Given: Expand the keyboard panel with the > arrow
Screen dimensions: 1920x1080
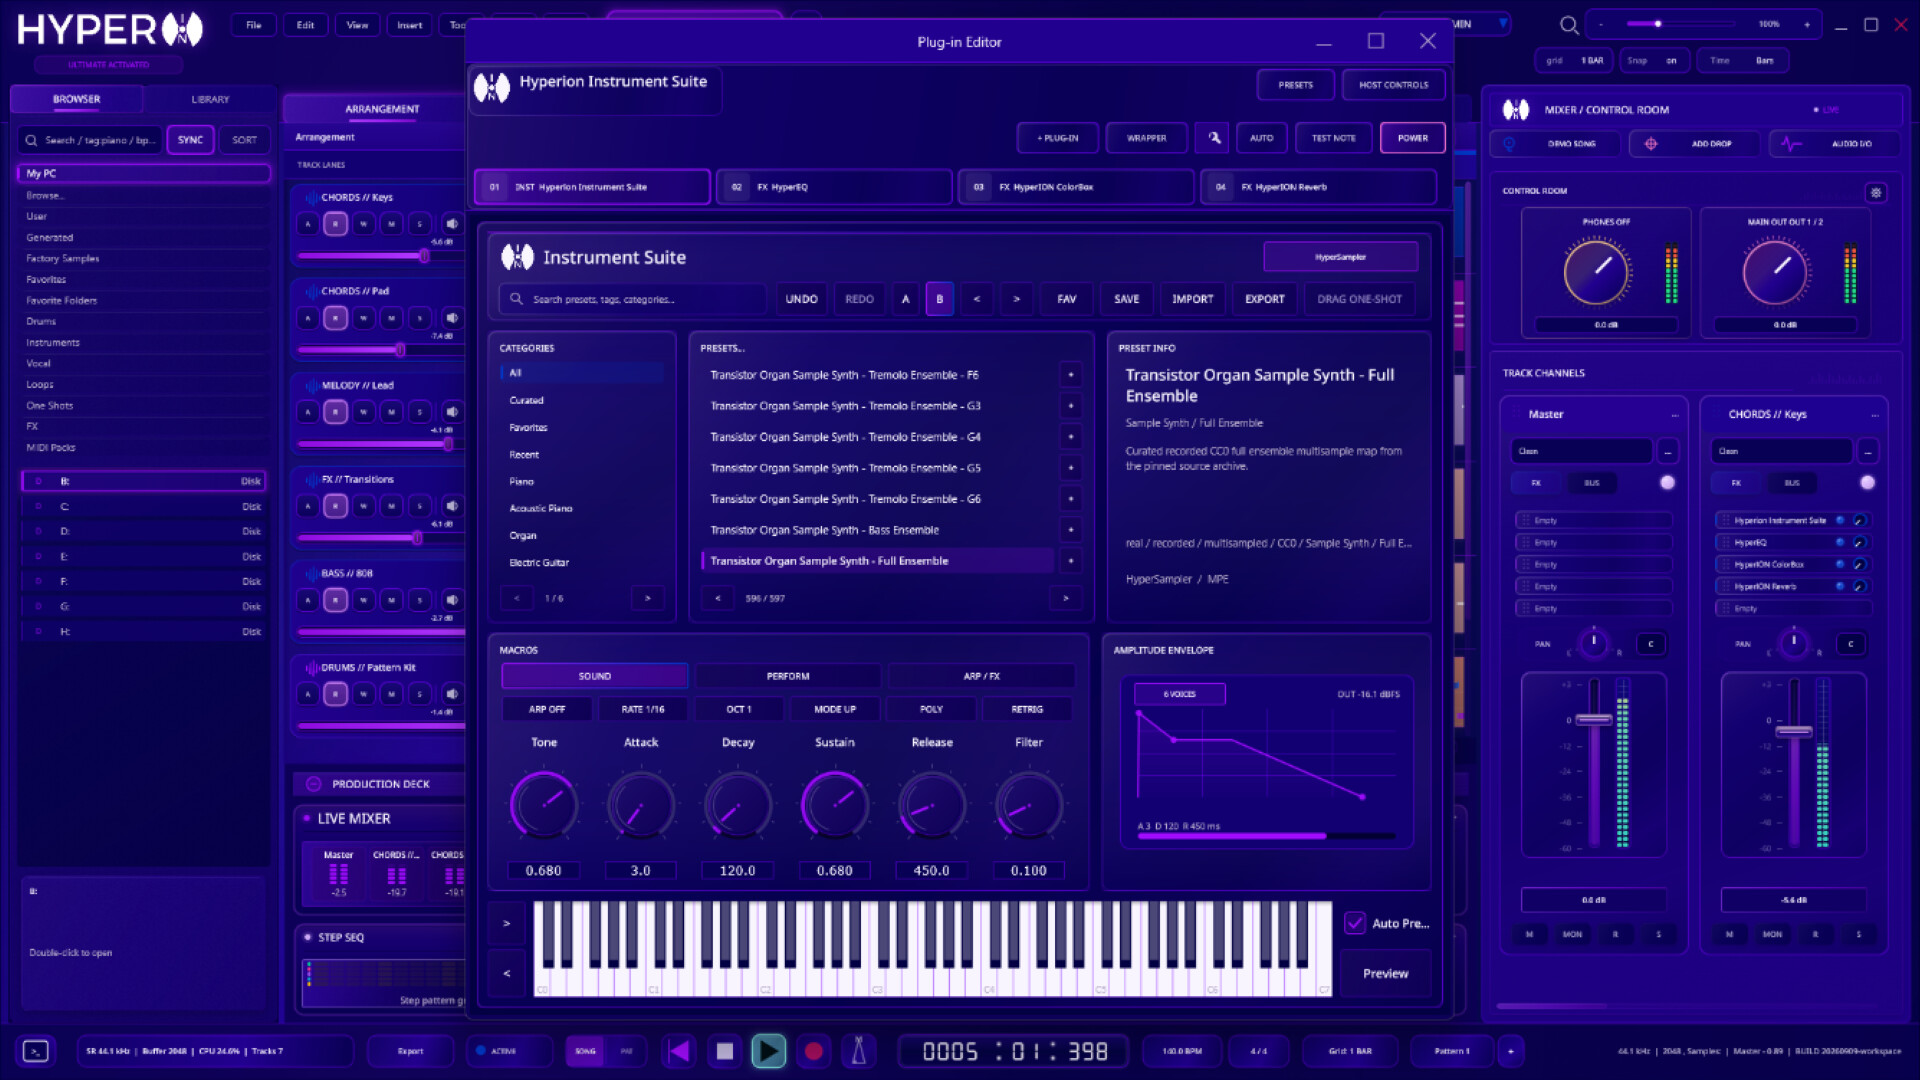Looking at the screenshot, I should (x=506, y=923).
